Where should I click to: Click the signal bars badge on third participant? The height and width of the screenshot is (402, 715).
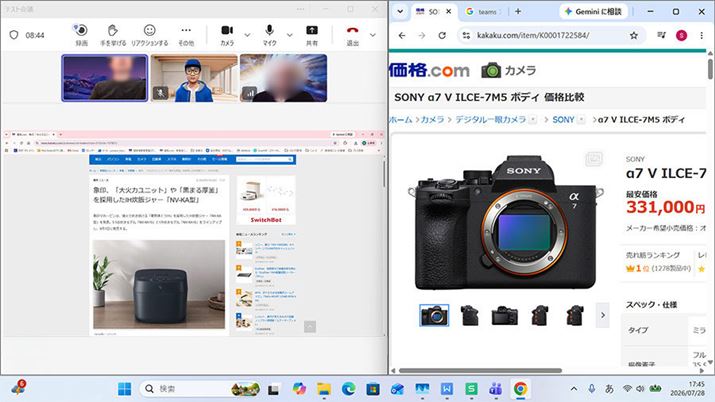249,93
